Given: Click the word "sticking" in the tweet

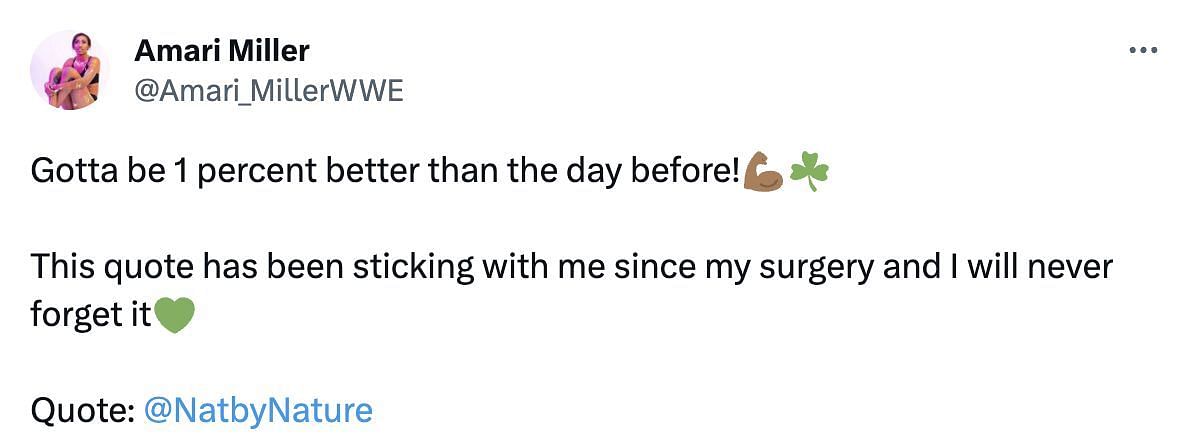Looking at the screenshot, I should coord(373,267).
